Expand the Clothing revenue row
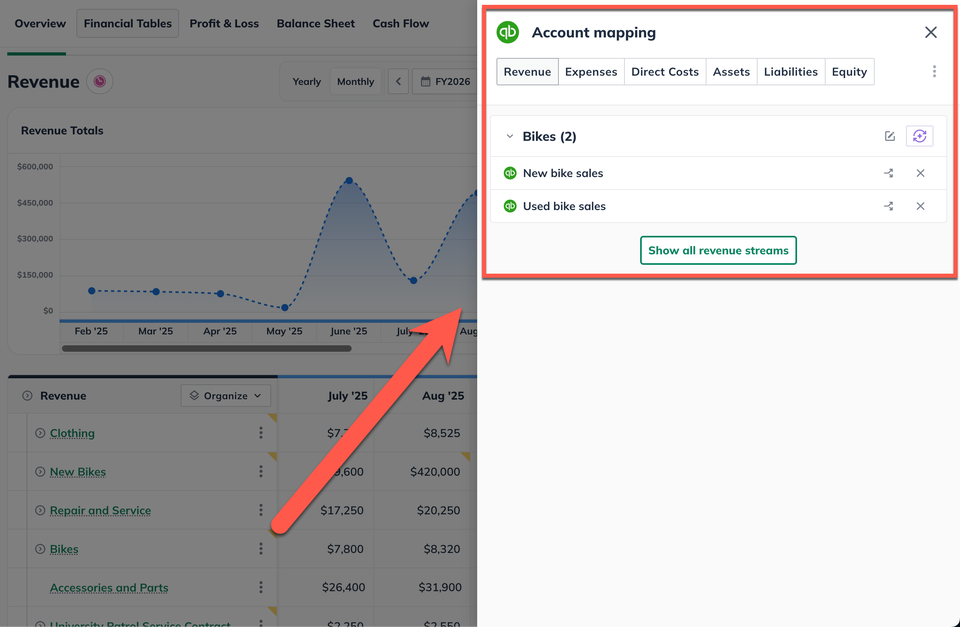 coord(40,433)
